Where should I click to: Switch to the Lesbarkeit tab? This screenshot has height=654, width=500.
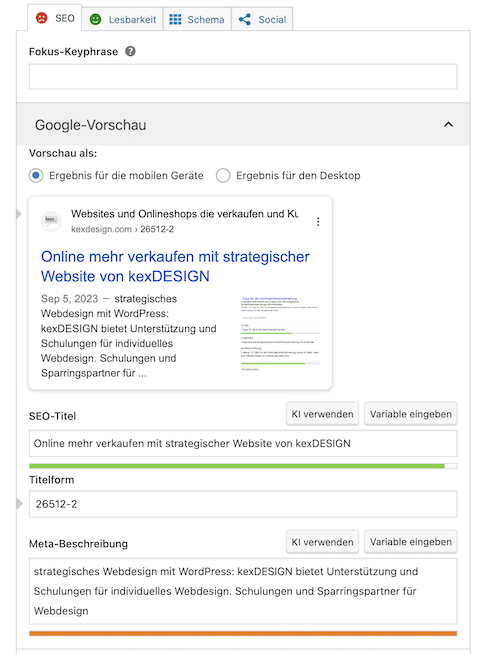click(122, 19)
